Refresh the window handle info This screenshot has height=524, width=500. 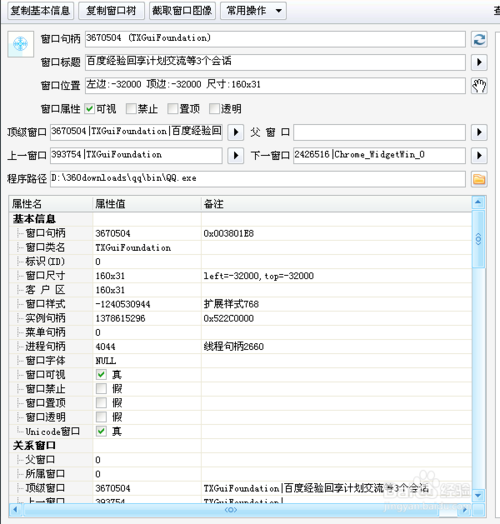(x=479, y=39)
